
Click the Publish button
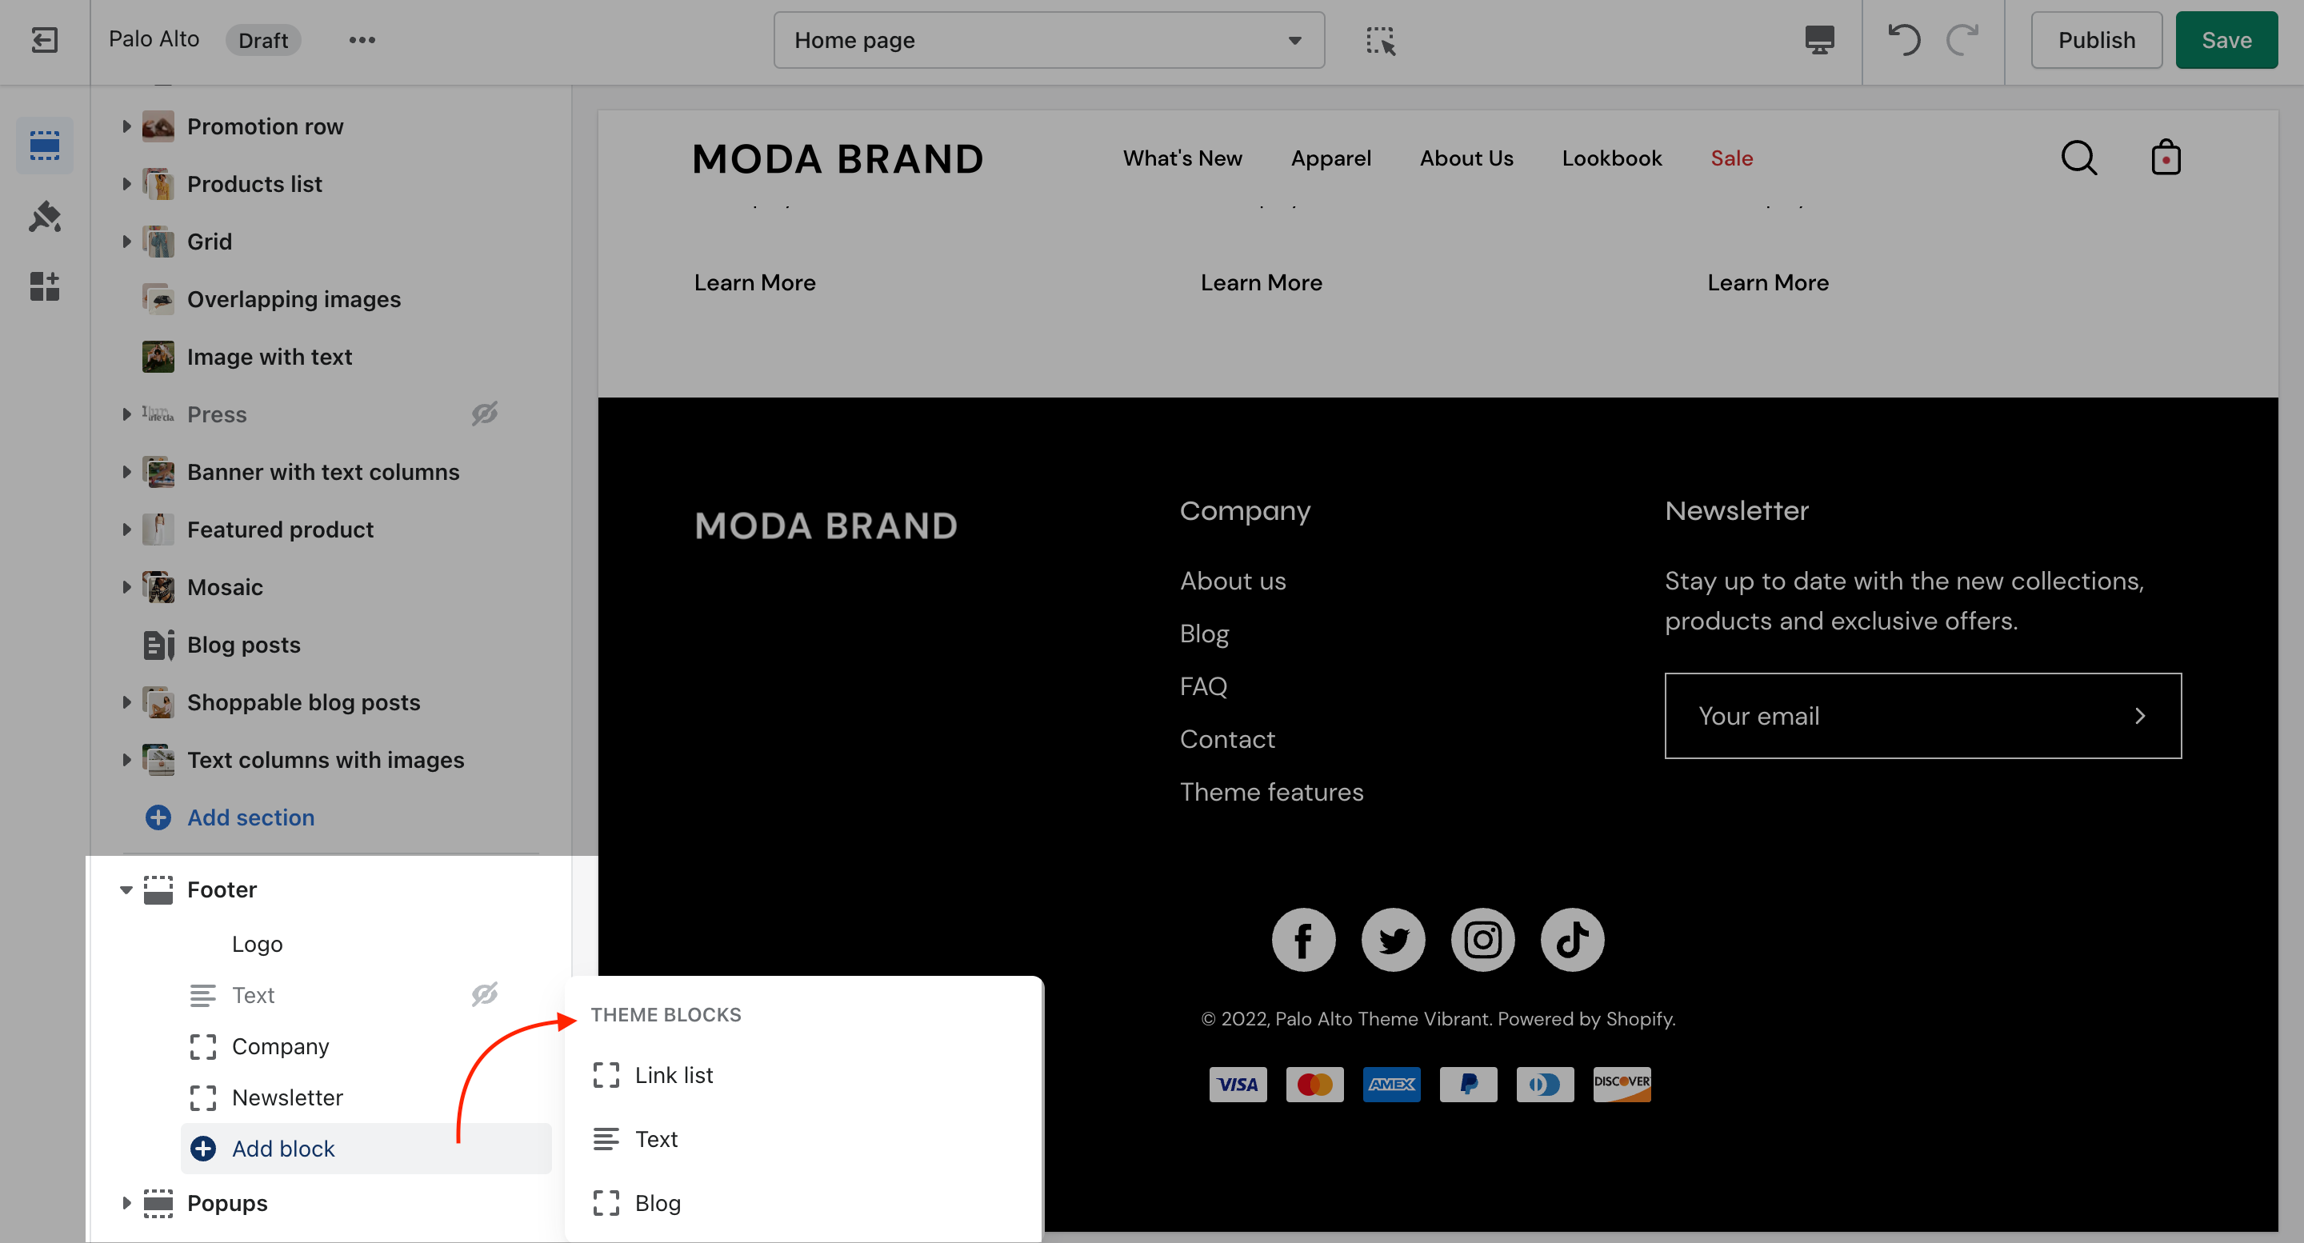(x=2096, y=40)
